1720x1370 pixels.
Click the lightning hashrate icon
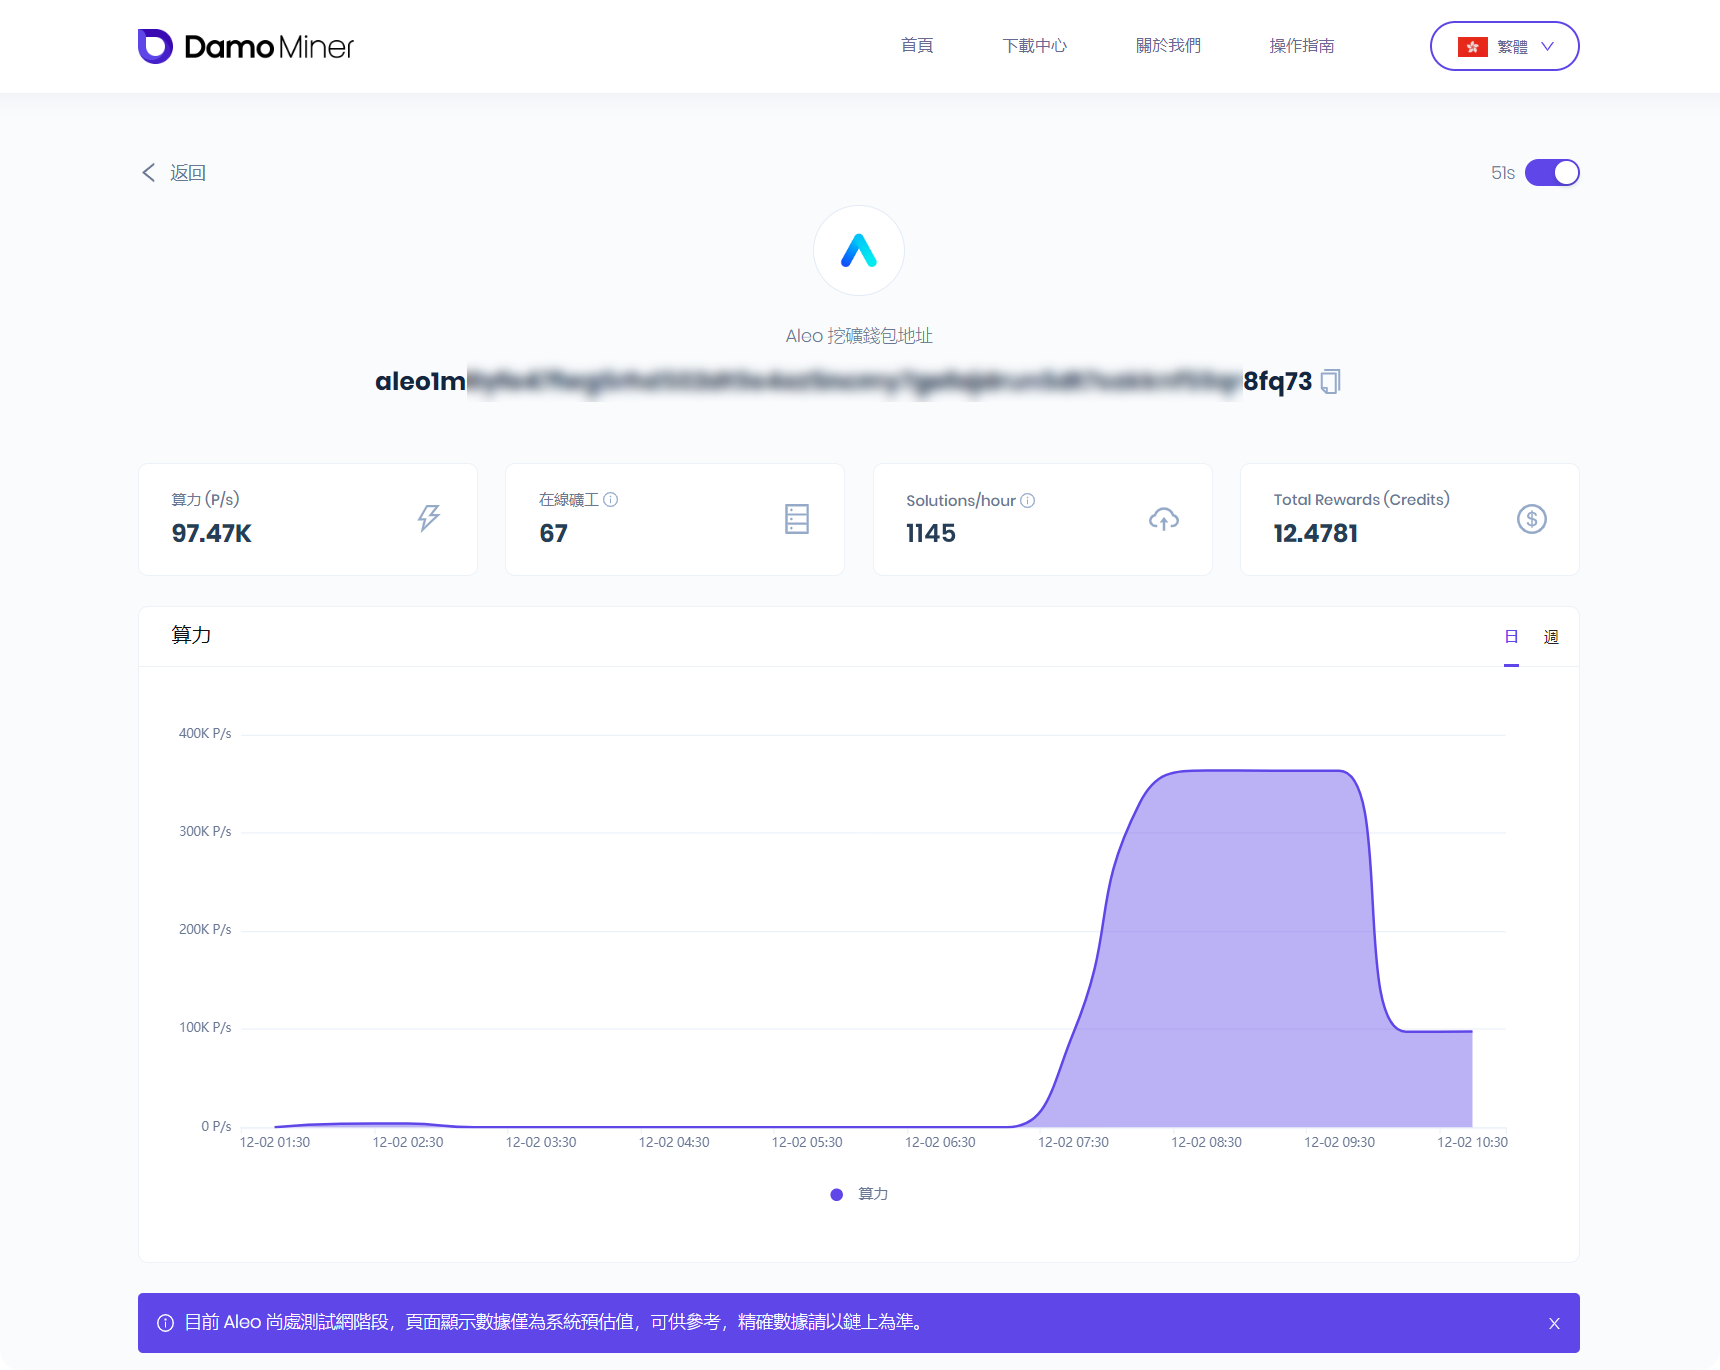[x=429, y=518]
